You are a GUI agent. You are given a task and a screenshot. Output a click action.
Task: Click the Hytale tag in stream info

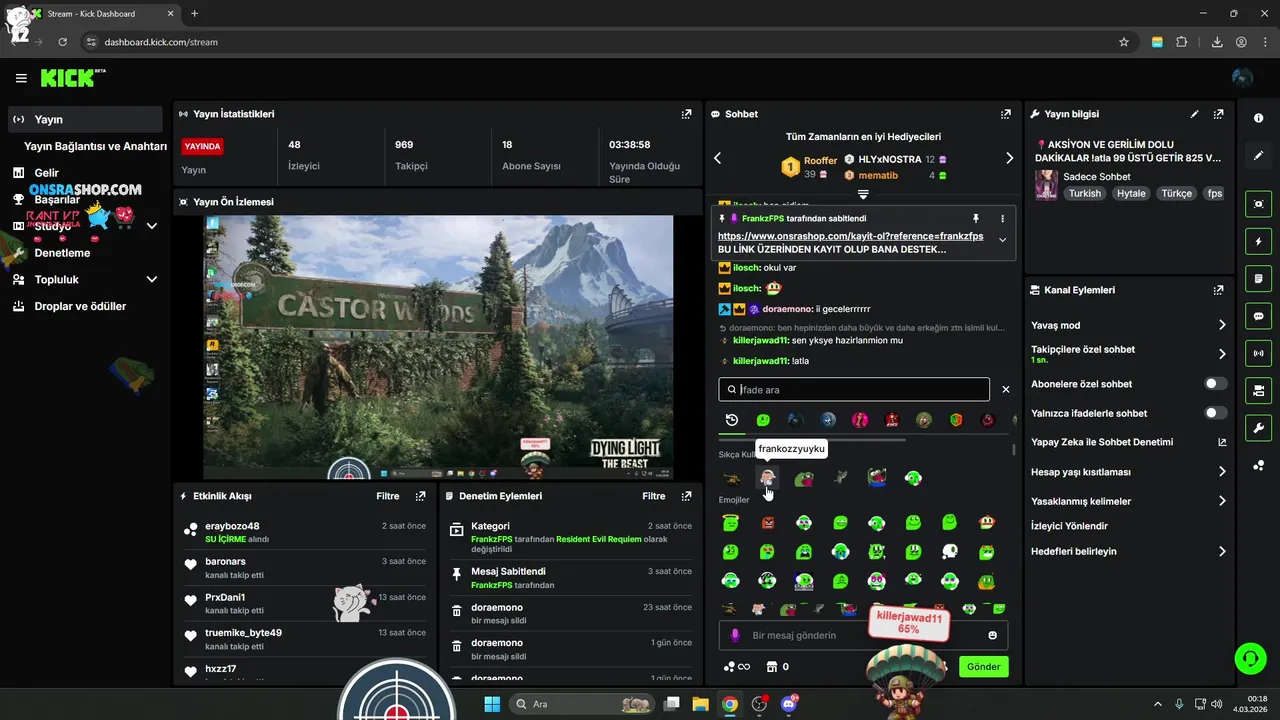point(1131,193)
